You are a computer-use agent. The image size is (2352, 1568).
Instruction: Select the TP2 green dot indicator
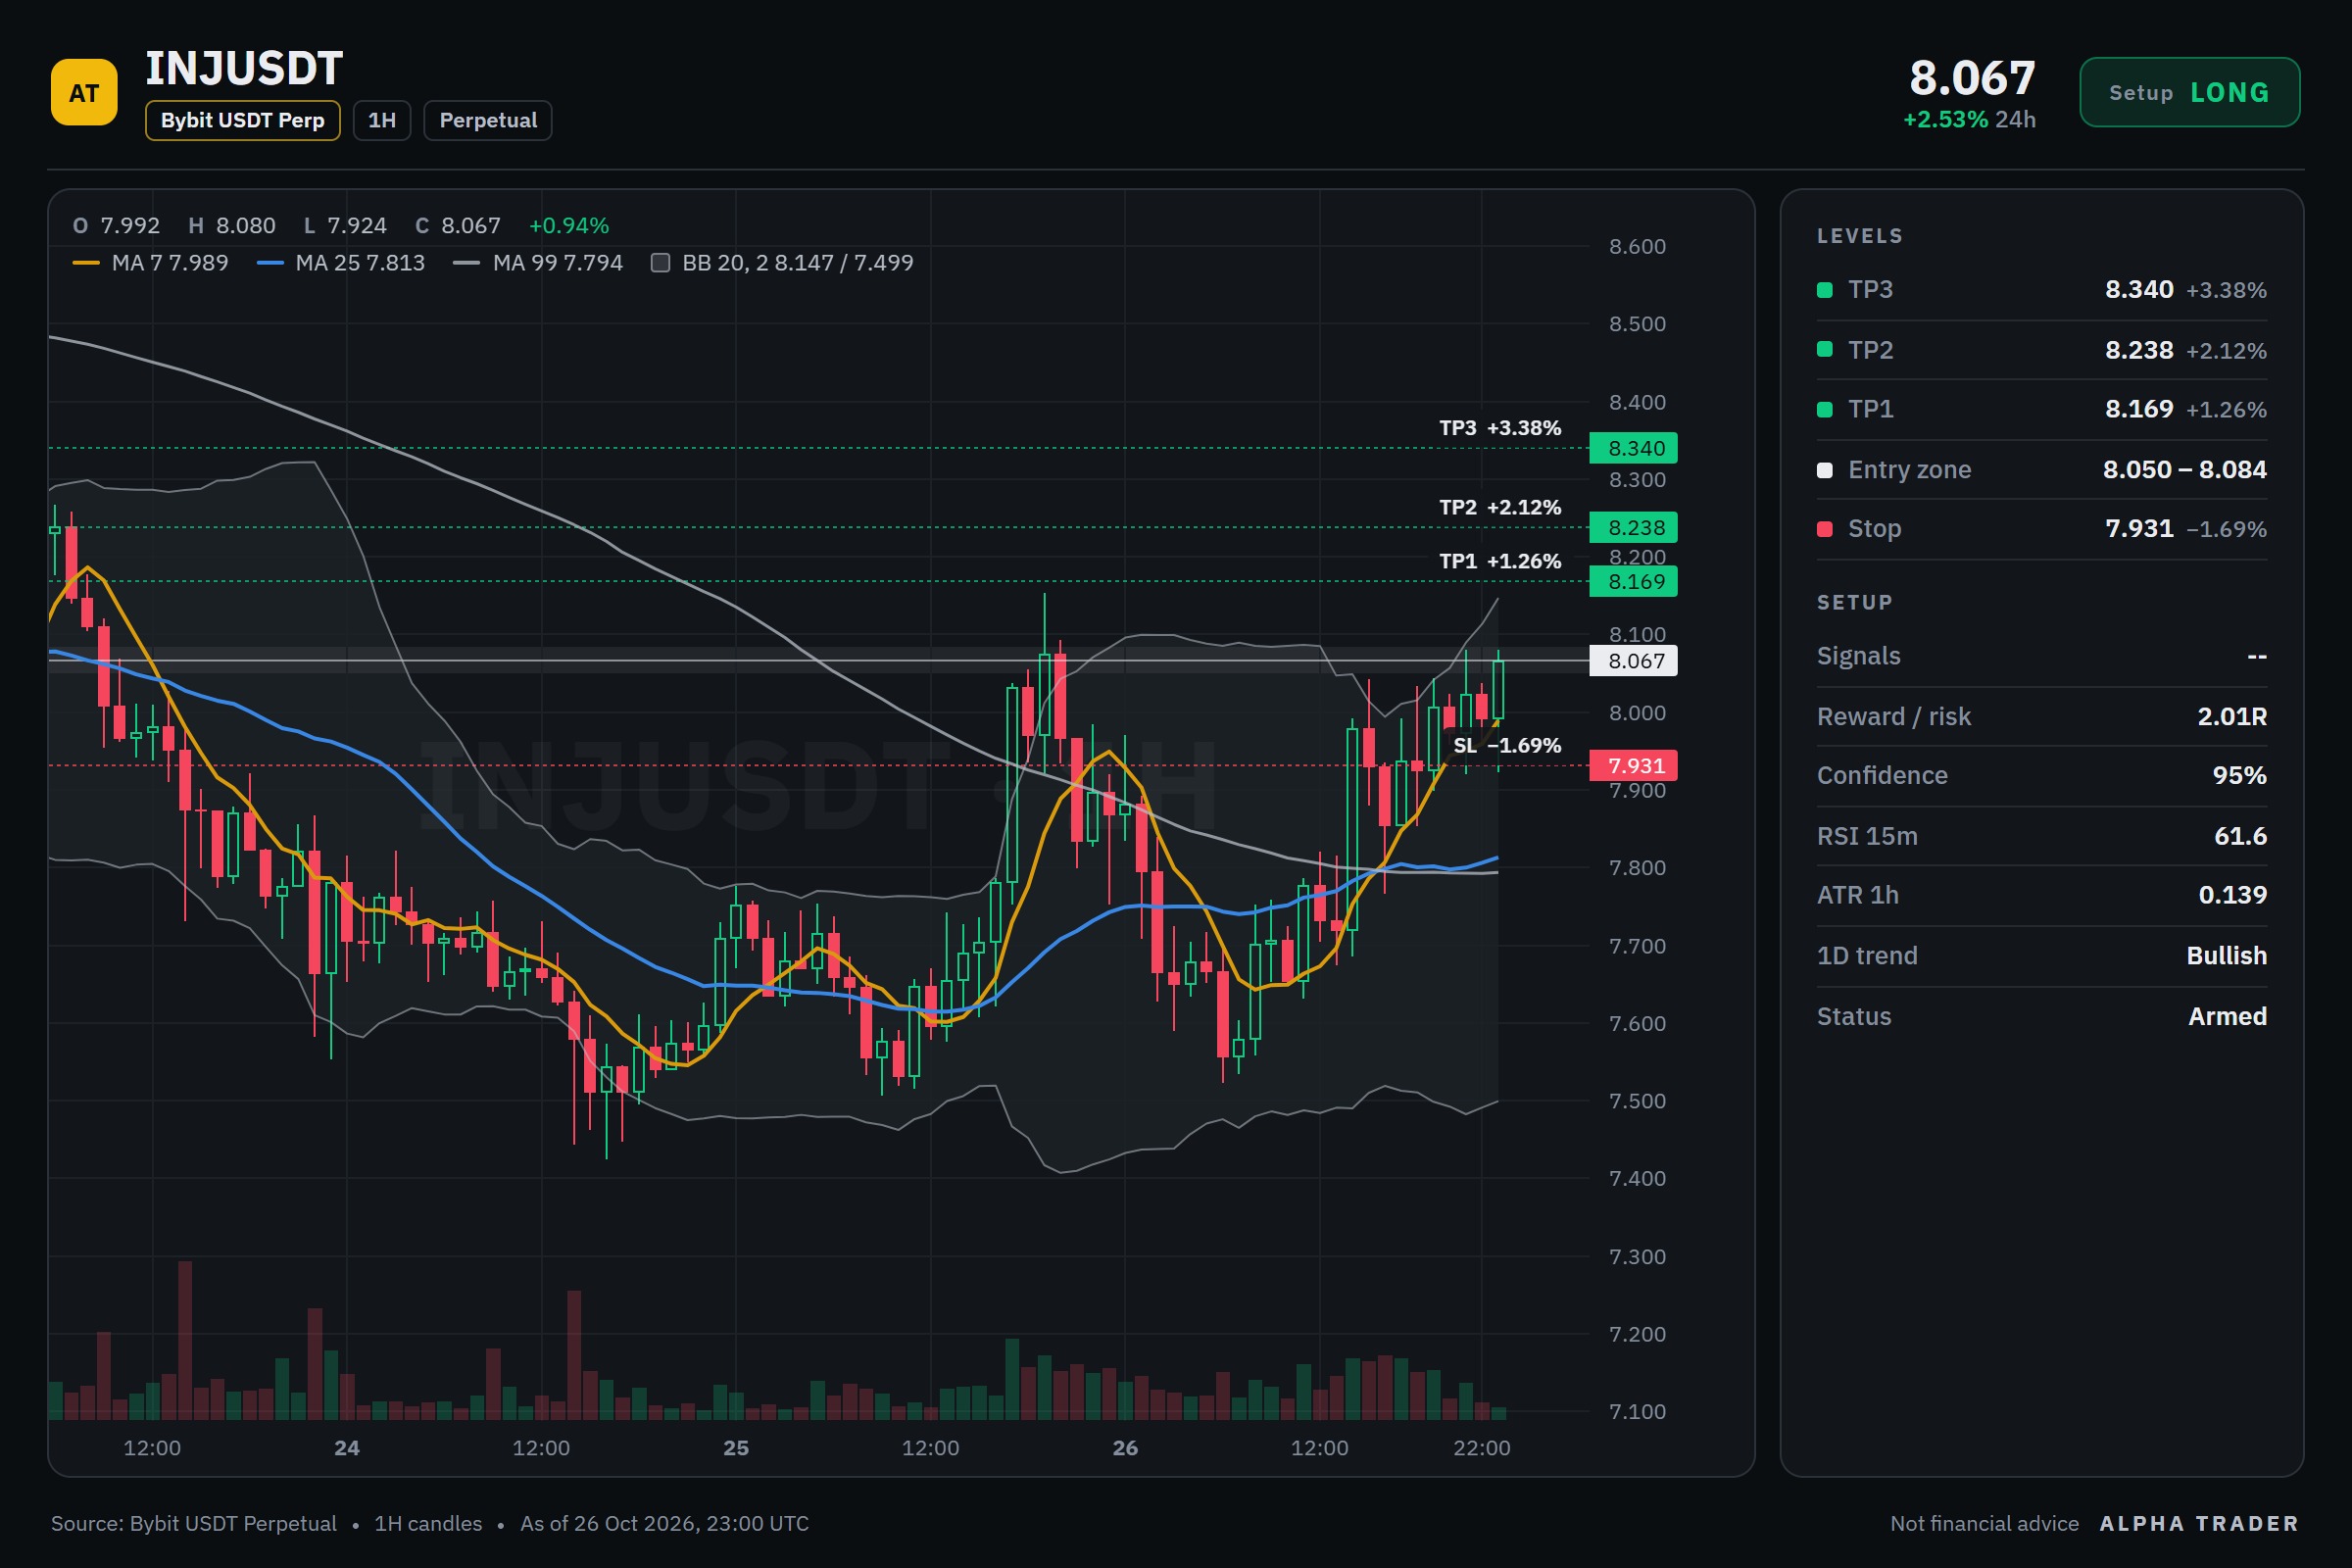click(x=1824, y=349)
